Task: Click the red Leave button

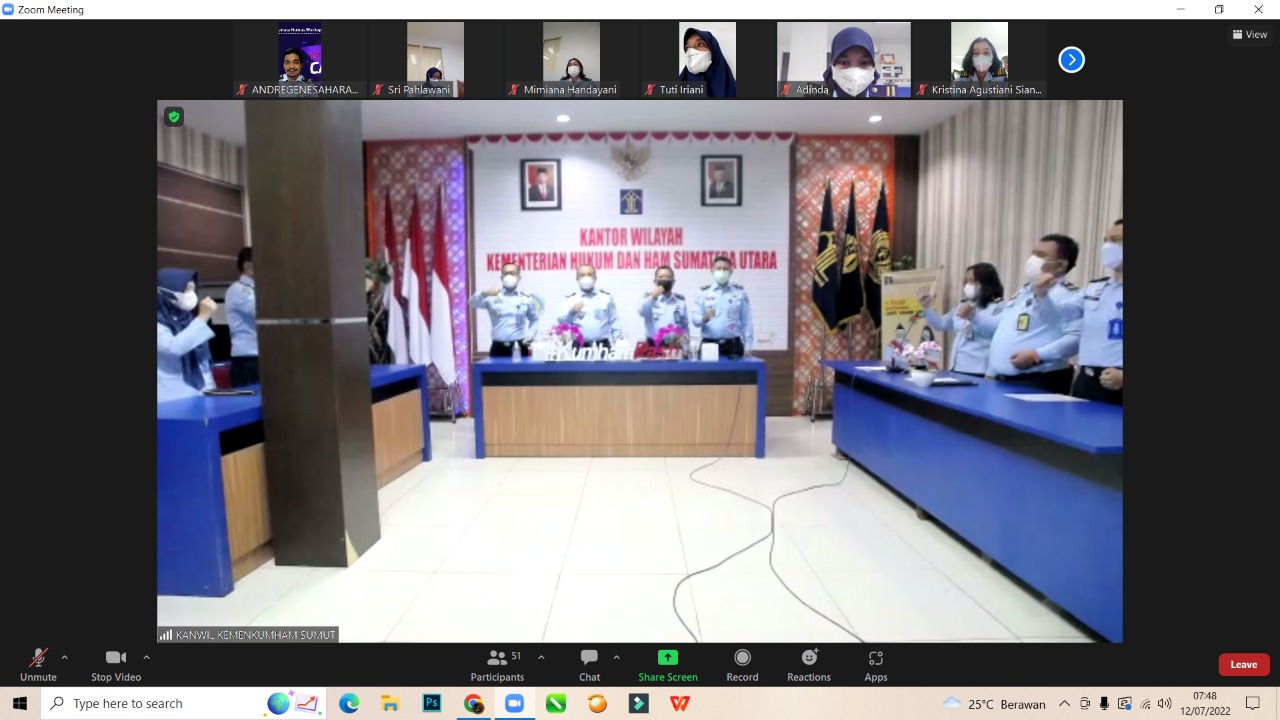Action: click(x=1243, y=665)
